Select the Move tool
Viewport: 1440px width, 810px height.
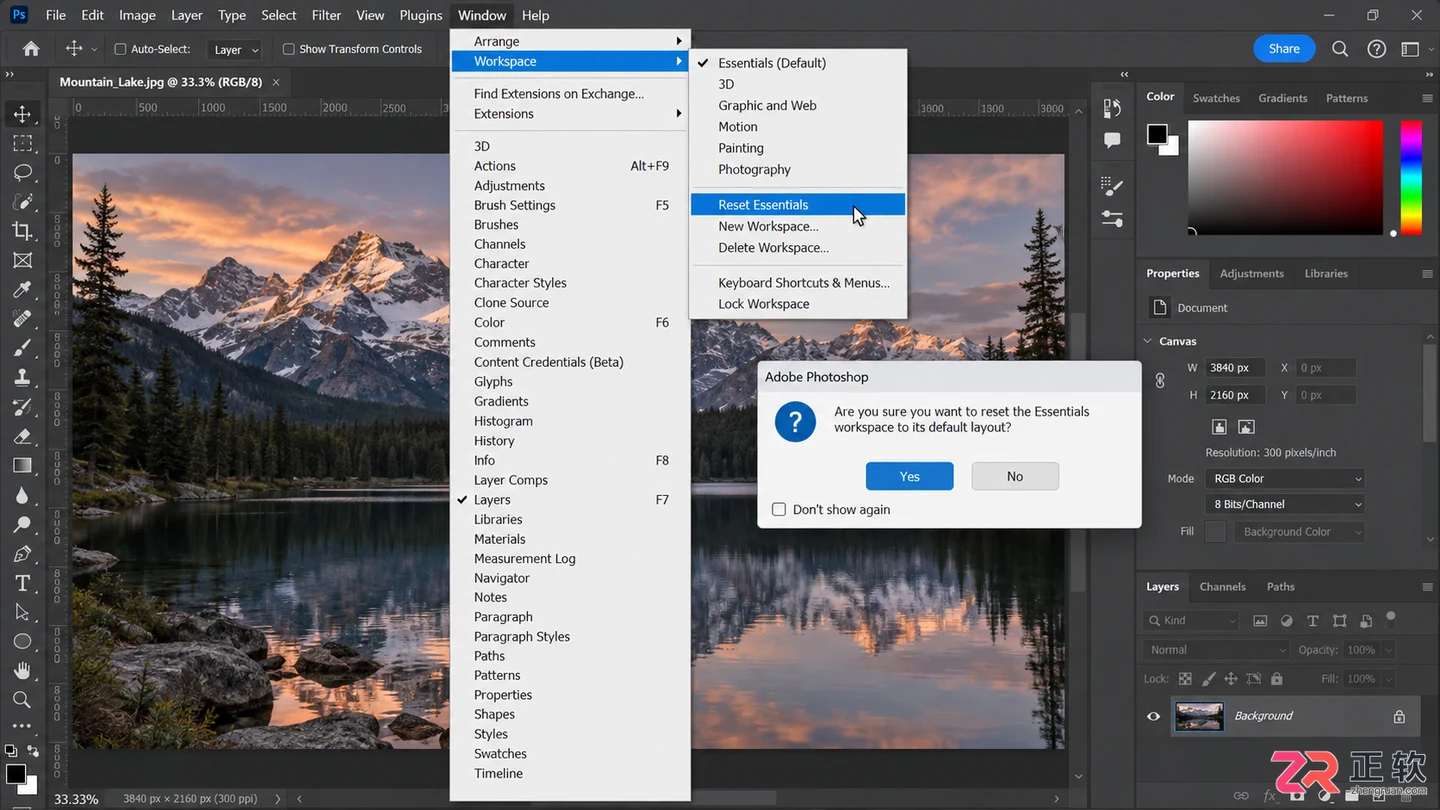pyautogui.click(x=22, y=114)
